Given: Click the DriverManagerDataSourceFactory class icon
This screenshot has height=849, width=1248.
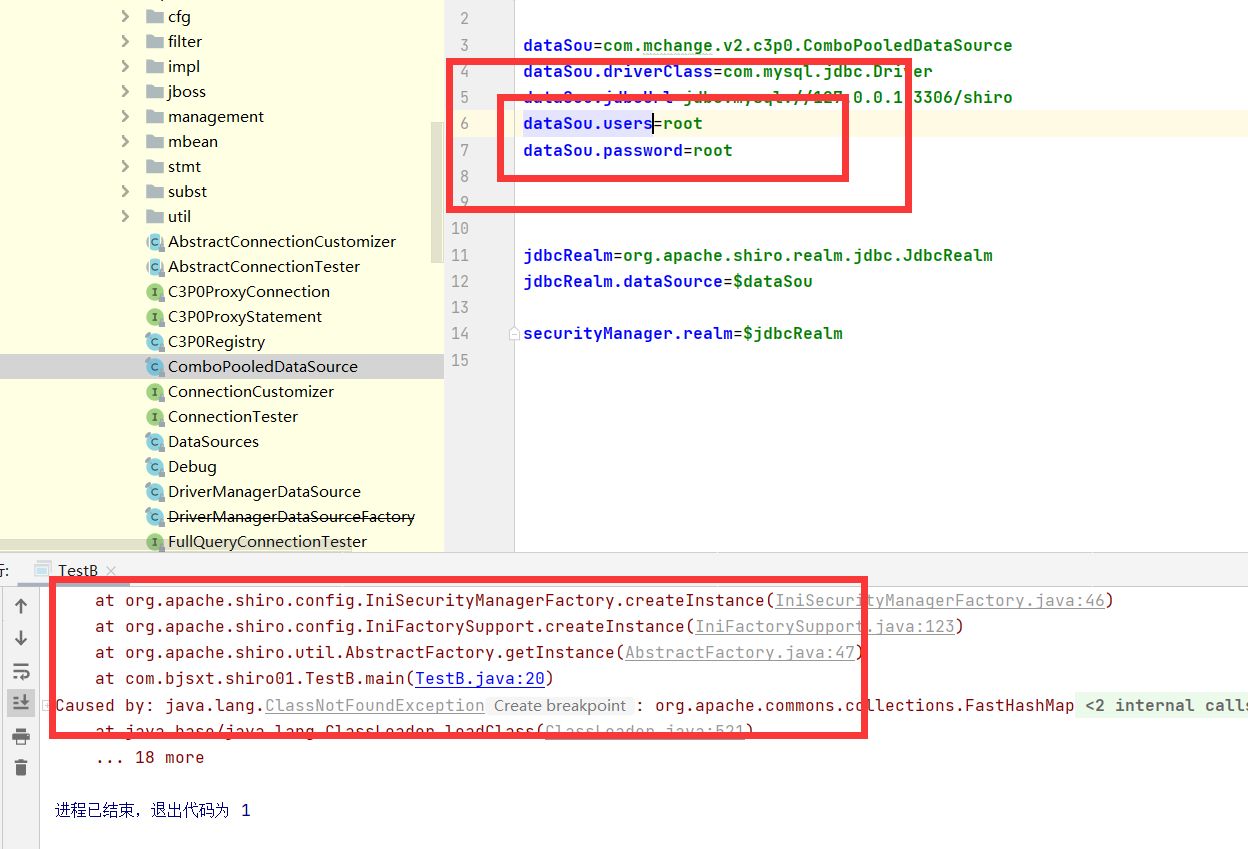Looking at the screenshot, I should (154, 516).
